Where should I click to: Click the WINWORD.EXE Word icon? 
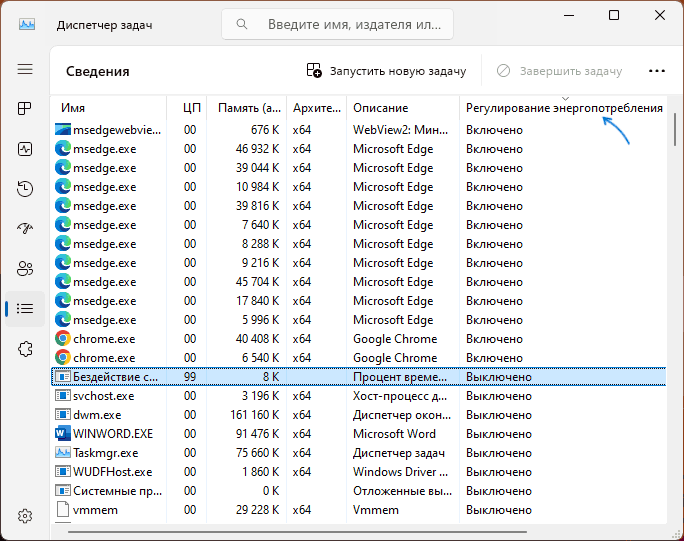coord(63,434)
